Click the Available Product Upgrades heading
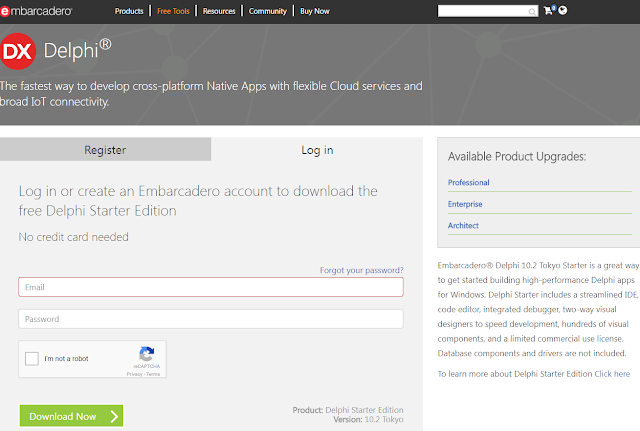 [x=517, y=157]
